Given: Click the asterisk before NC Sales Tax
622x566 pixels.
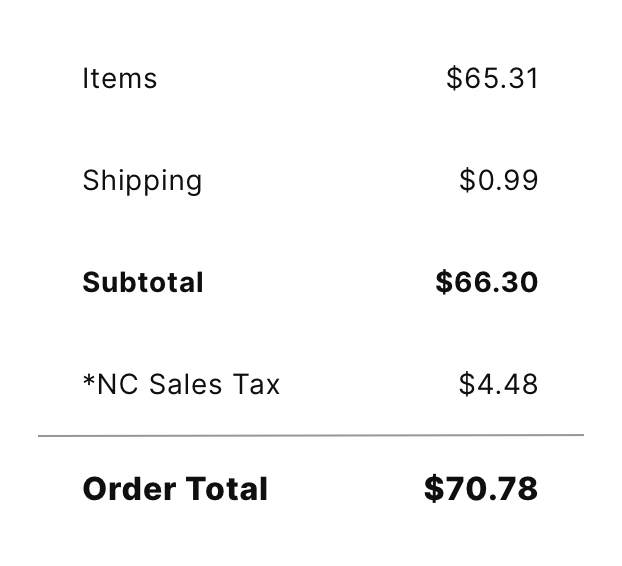Looking at the screenshot, I should tap(89, 380).
